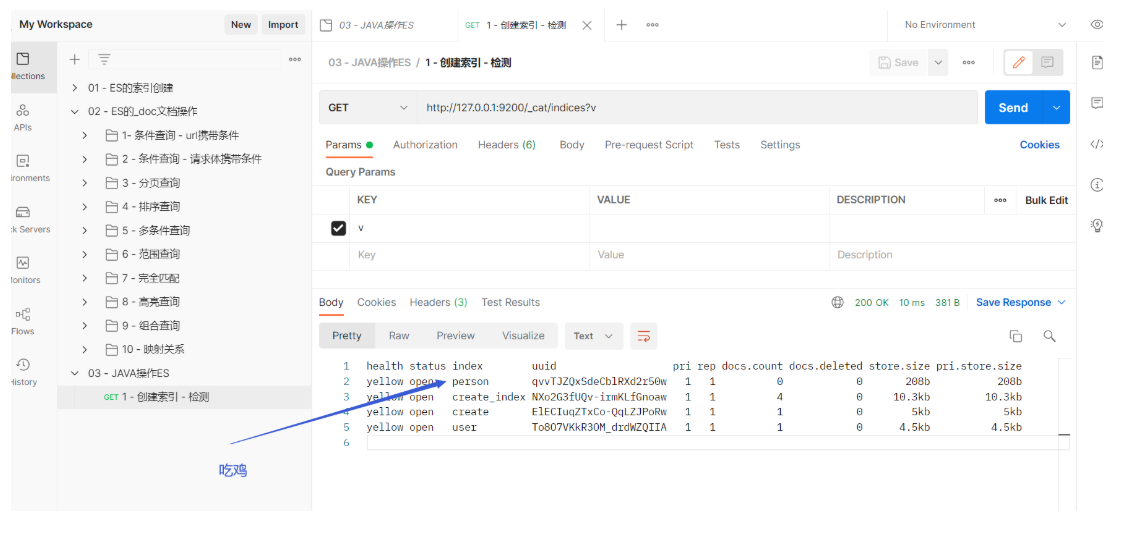
Task: Open the lightbulb icon in the right sidebar
Action: point(1097,225)
